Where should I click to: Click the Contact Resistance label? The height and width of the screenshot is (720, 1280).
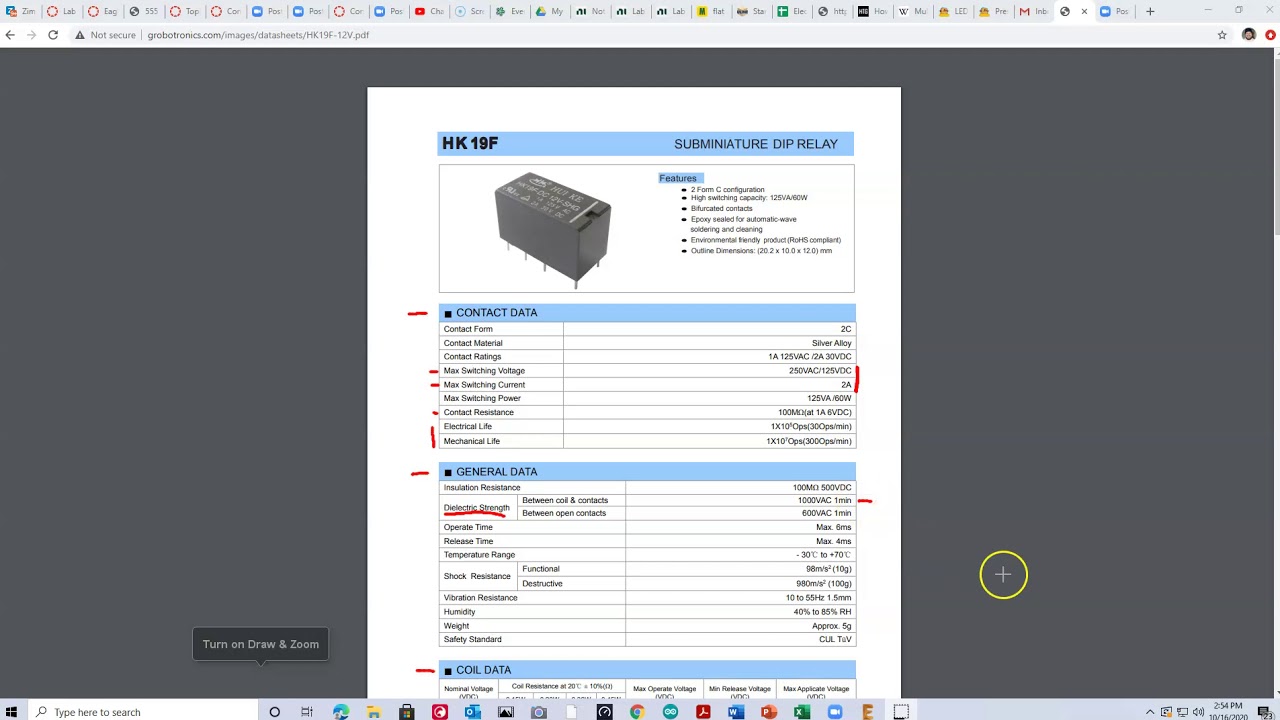[479, 413]
